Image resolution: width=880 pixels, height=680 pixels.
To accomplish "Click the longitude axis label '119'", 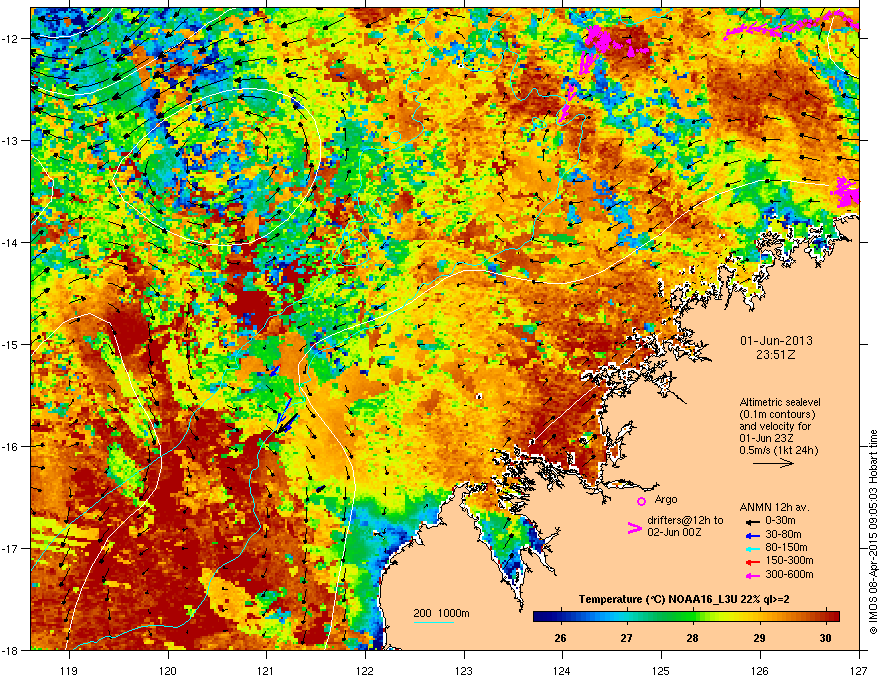I will pos(69,670).
